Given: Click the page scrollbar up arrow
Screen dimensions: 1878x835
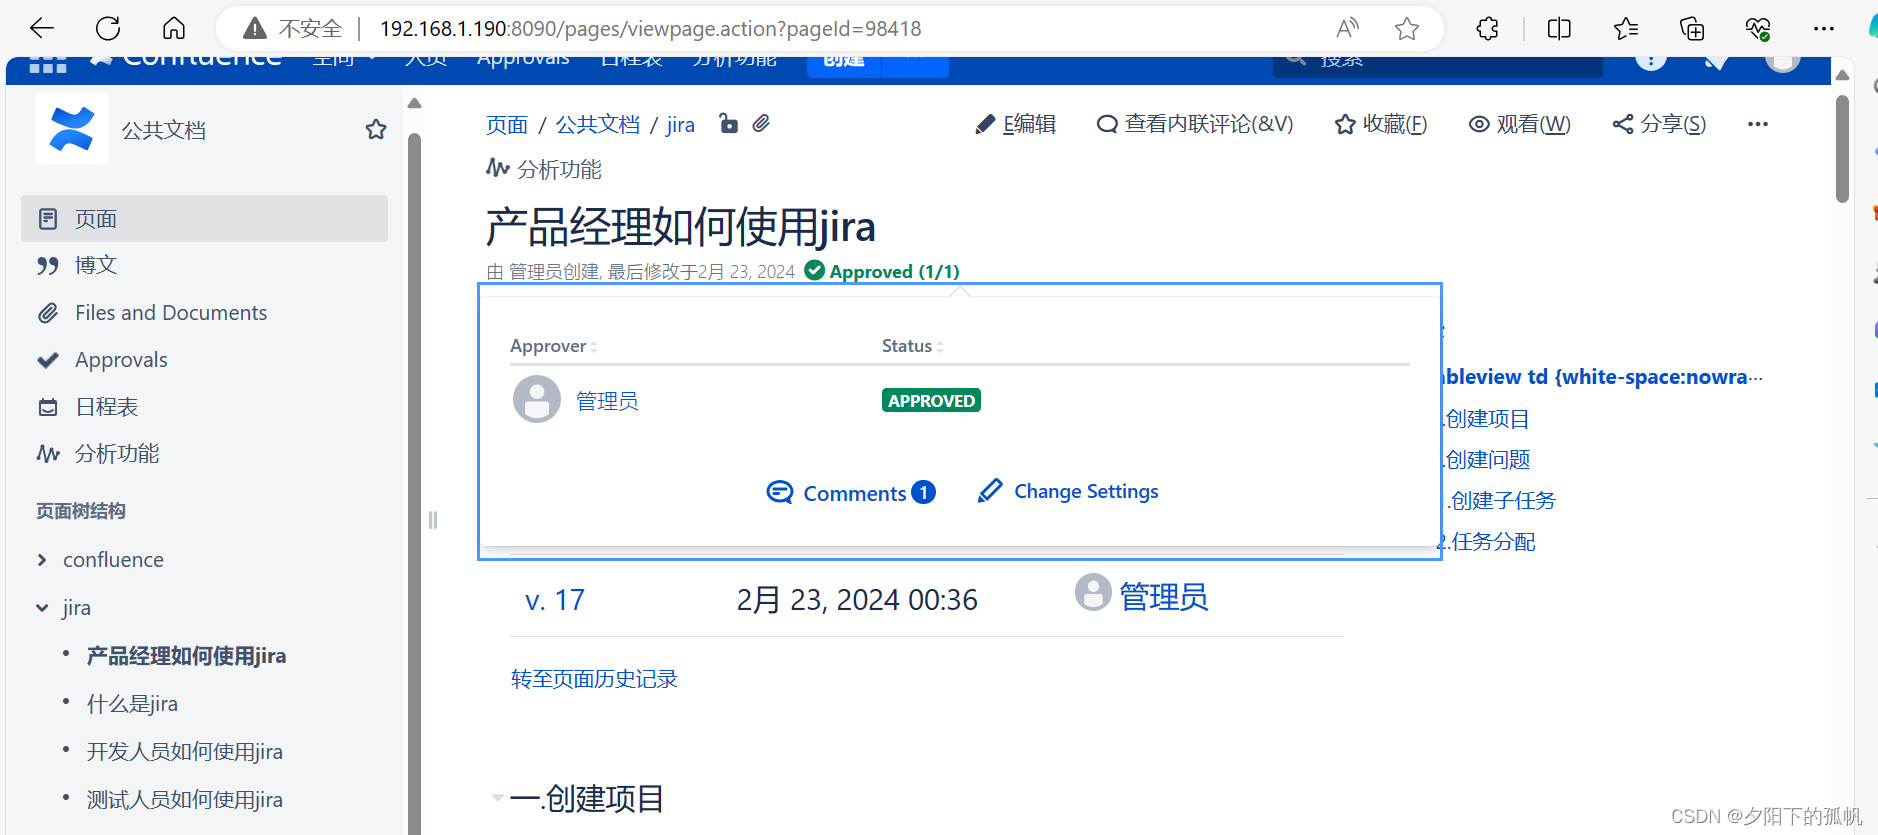Looking at the screenshot, I should tap(1843, 74).
